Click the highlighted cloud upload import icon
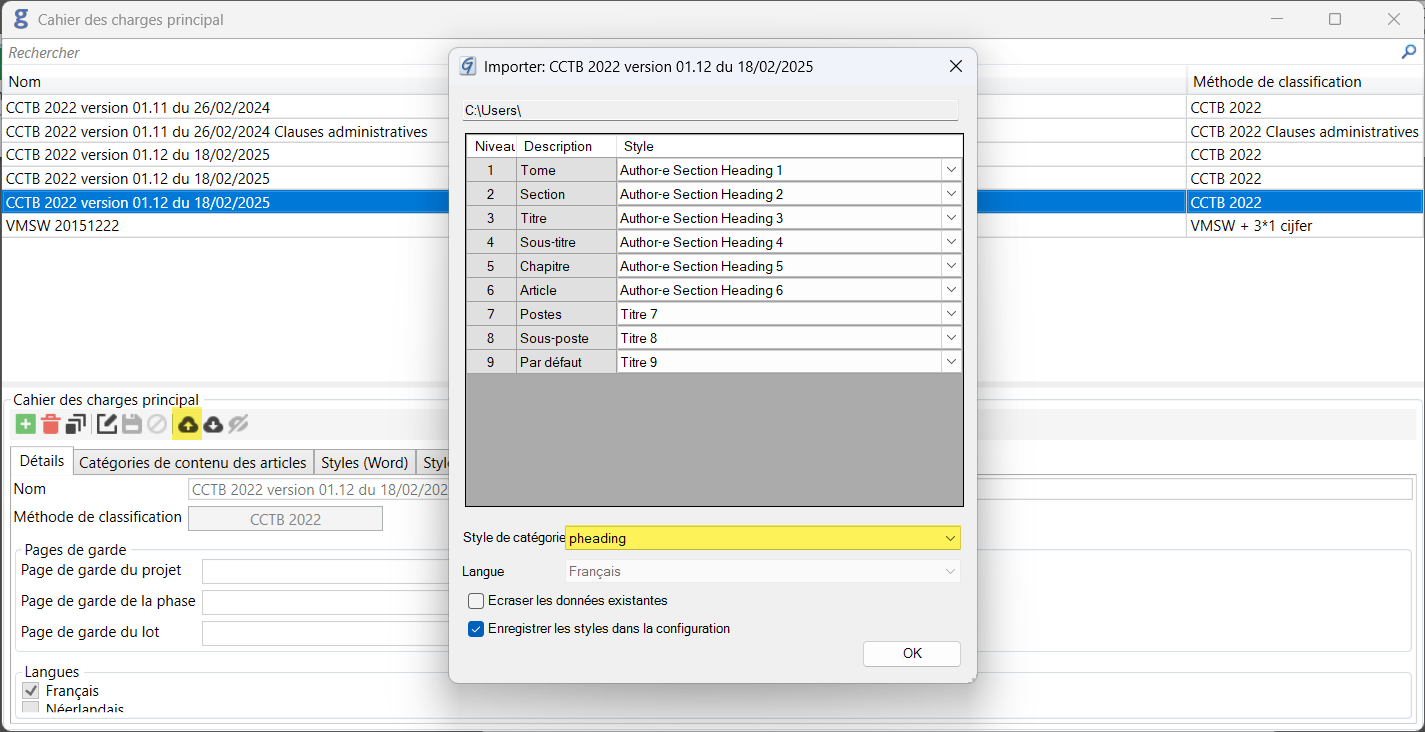Screen dimensions: 1425x732 click(x=187, y=424)
